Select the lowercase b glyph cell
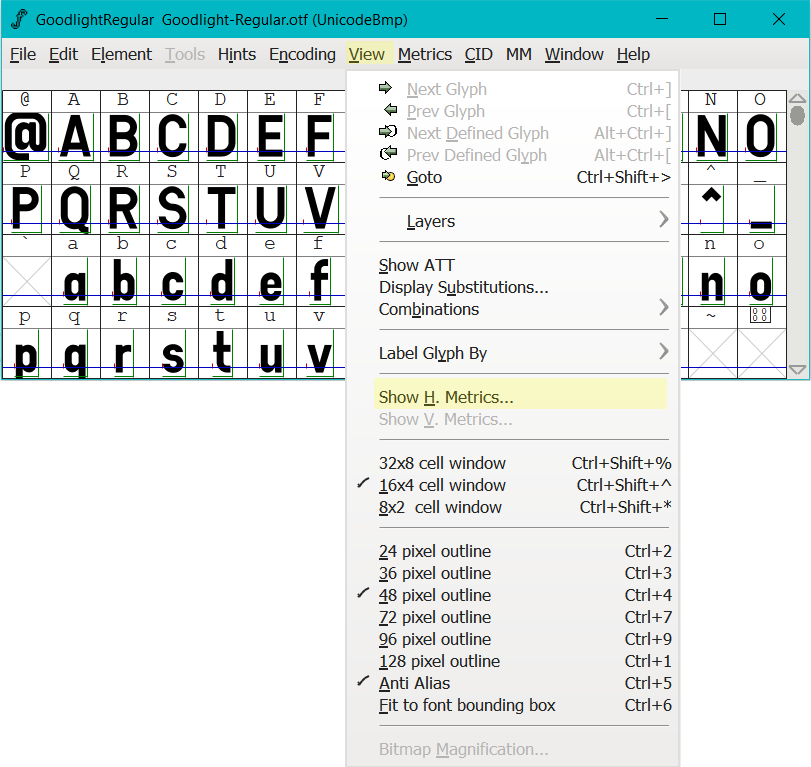The width and height of the screenshot is (811, 767). 125,280
